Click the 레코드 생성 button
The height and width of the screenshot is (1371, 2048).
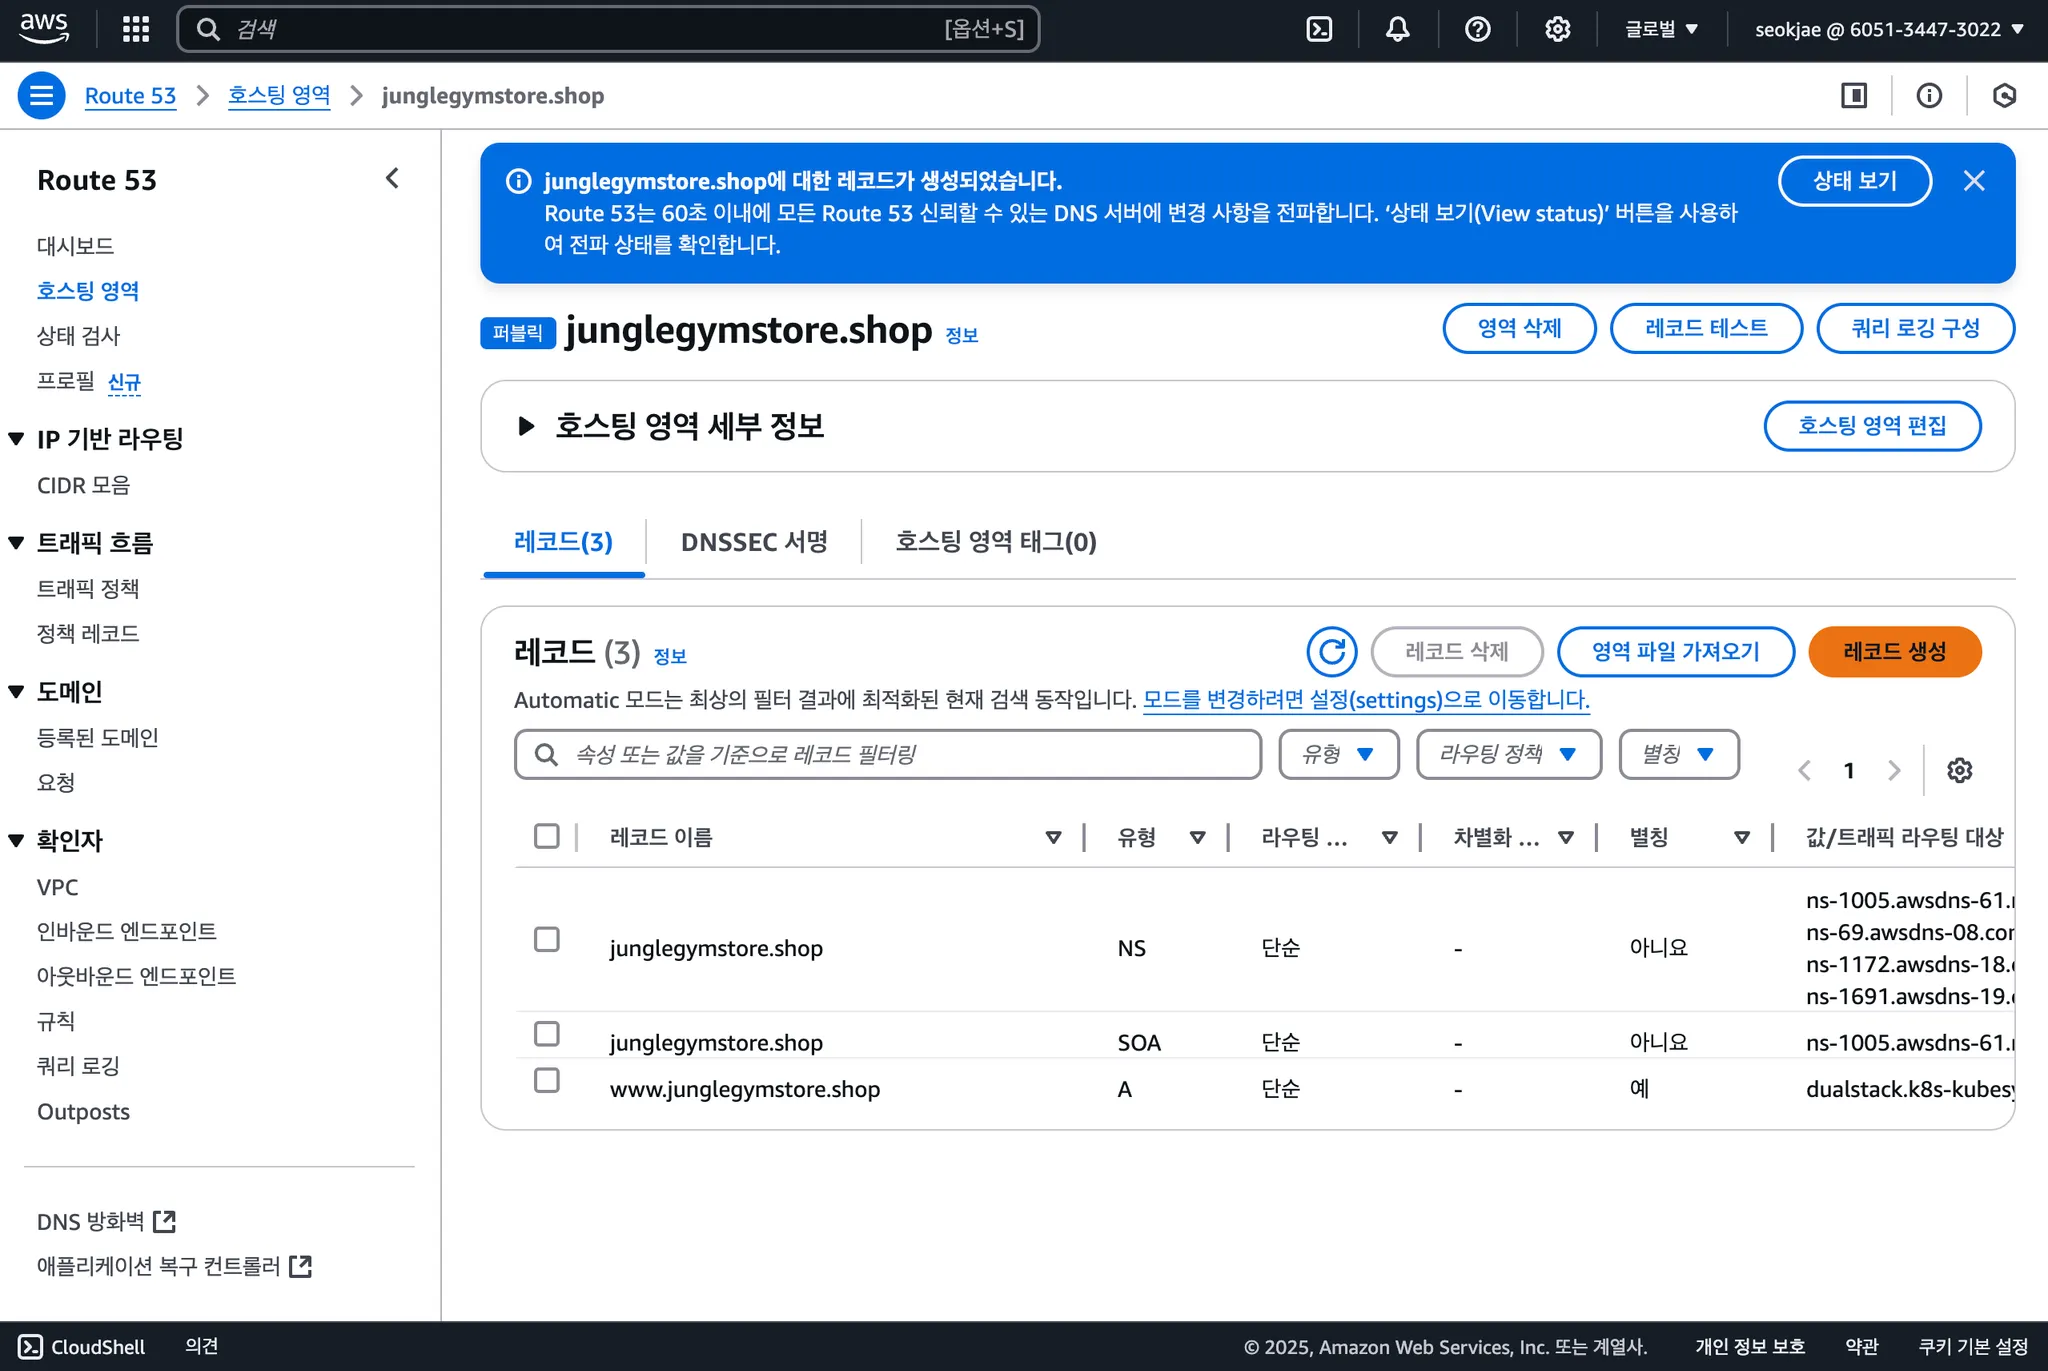pos(1894,652)
